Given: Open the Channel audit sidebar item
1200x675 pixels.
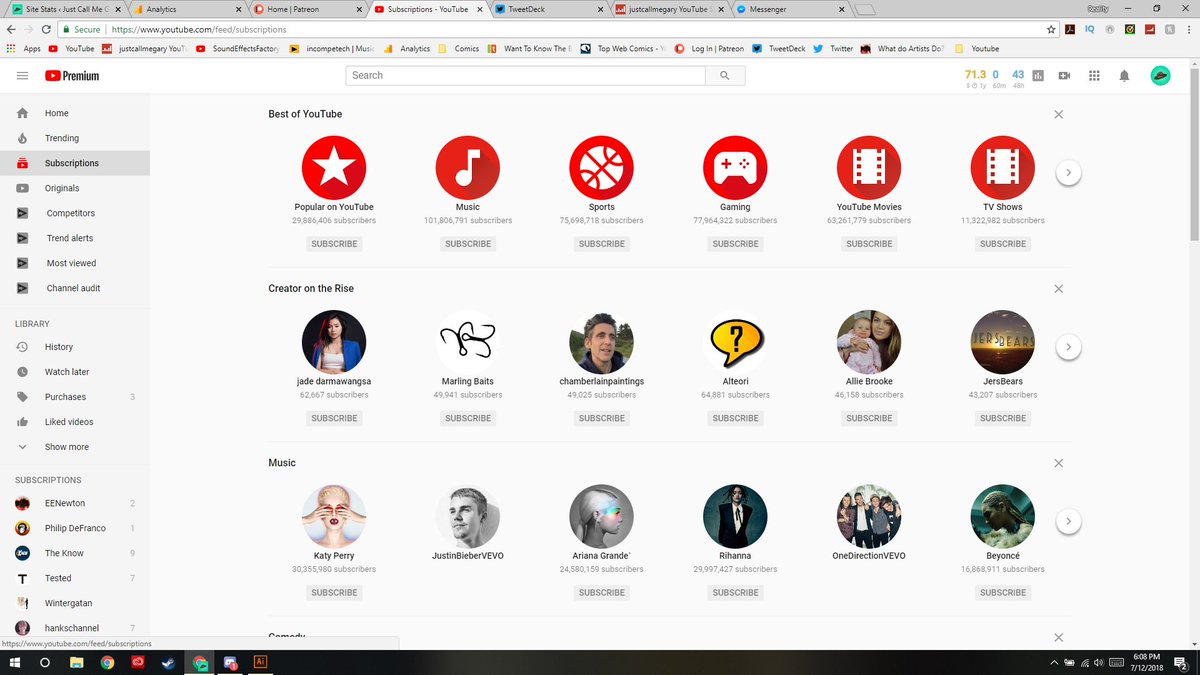Looking at the screenshot, I should click(75, 288).
